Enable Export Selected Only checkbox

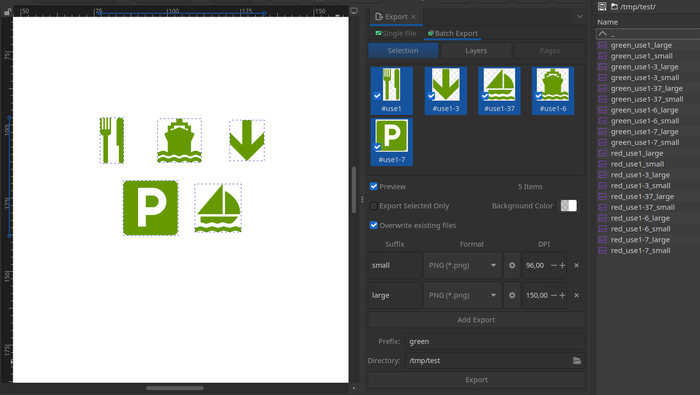[374, 206]
